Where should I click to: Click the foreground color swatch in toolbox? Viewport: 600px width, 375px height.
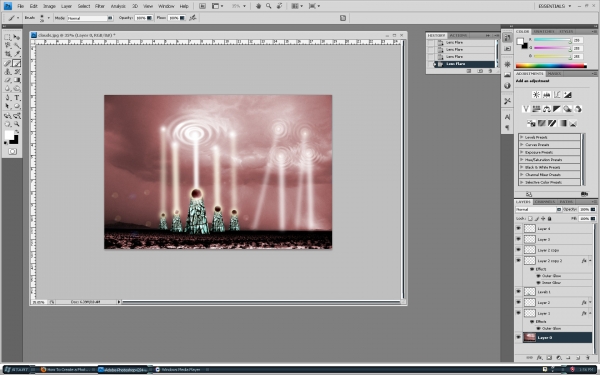pyautogui.click(x=9, y=135)
